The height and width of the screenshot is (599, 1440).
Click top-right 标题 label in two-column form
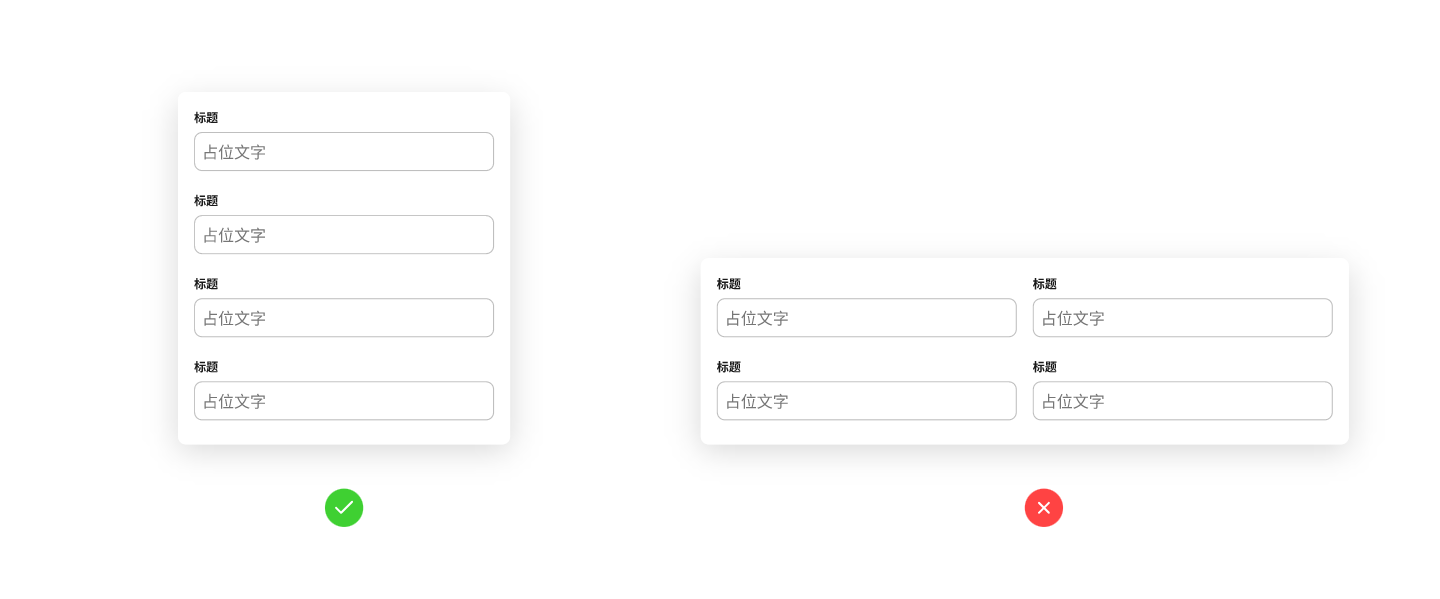[1045, 284]
